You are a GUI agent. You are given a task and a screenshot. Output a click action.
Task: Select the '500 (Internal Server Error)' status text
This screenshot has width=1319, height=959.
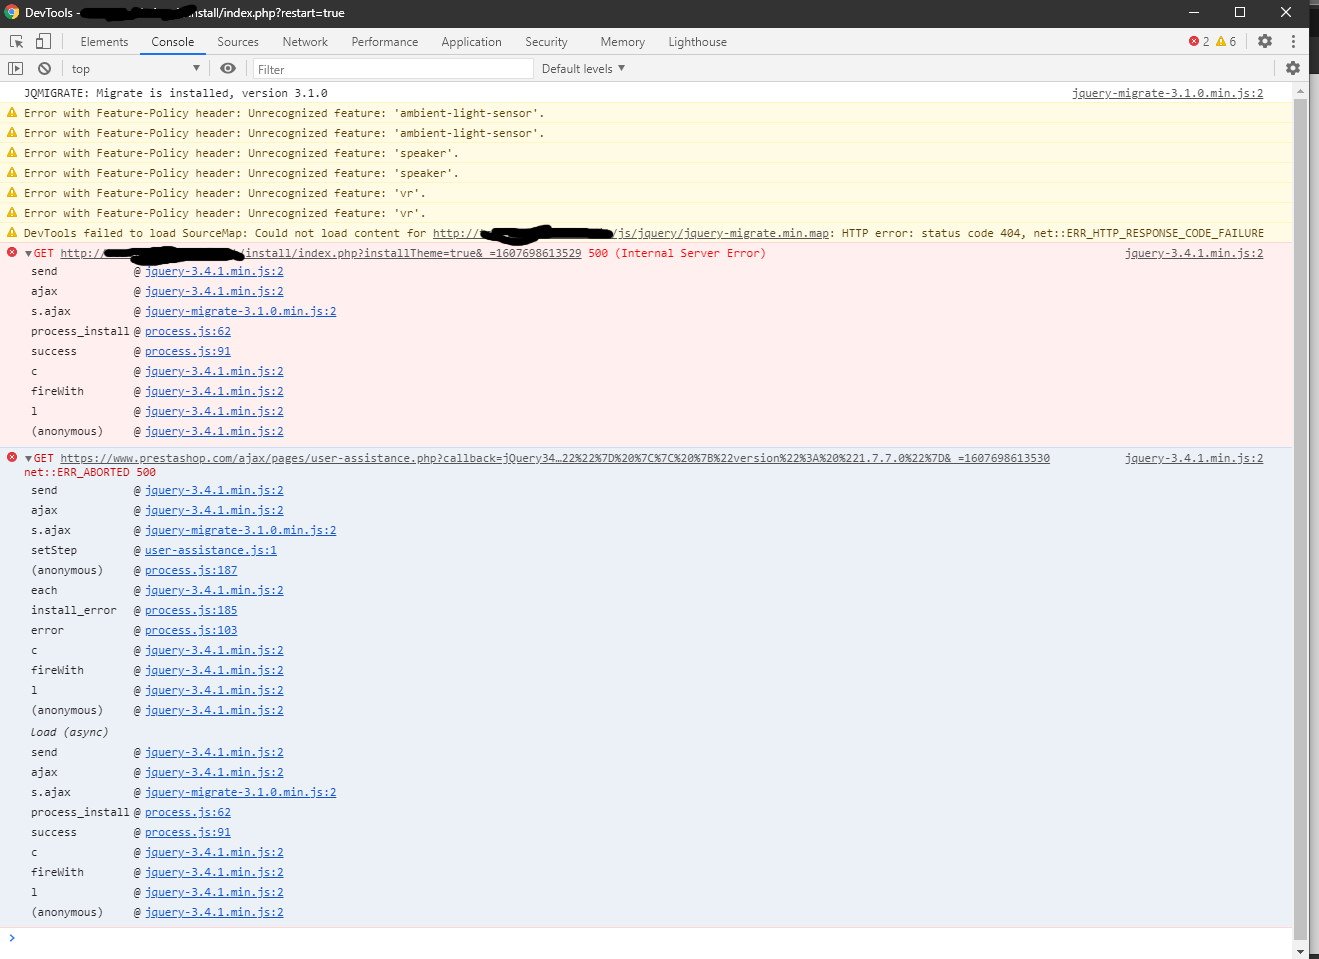677,253
